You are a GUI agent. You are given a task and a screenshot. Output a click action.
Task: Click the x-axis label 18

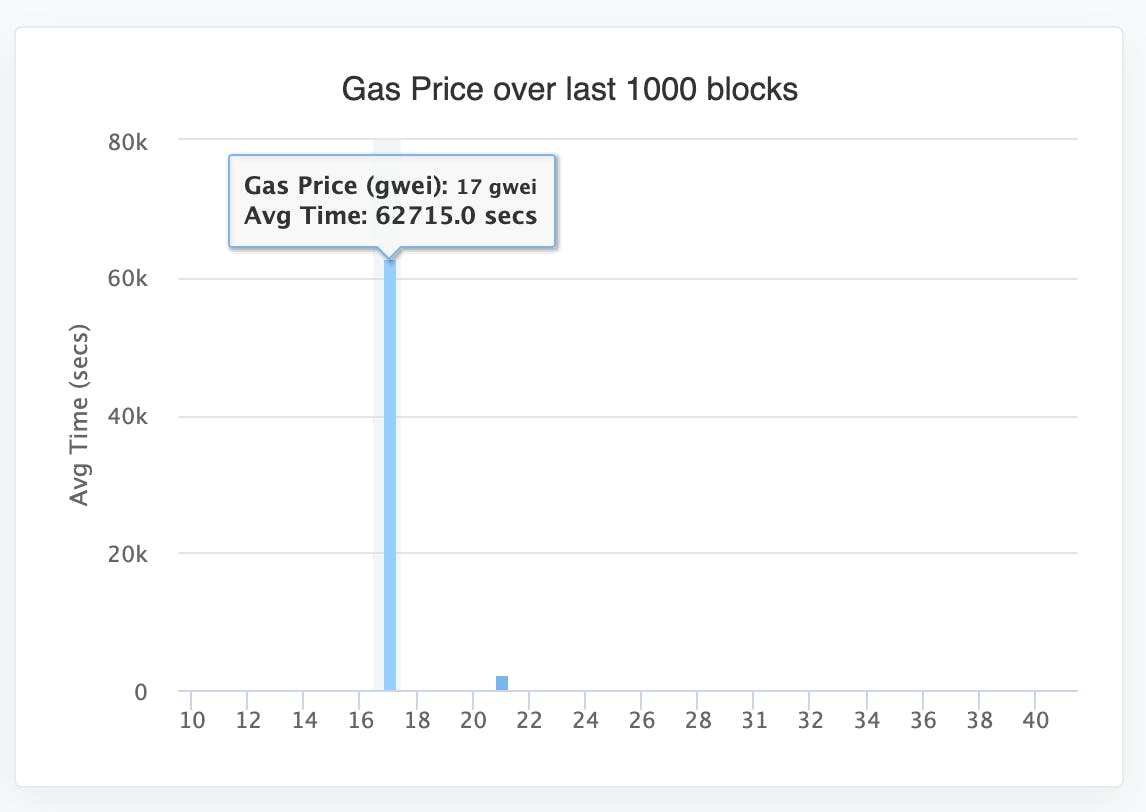(417, 720)
